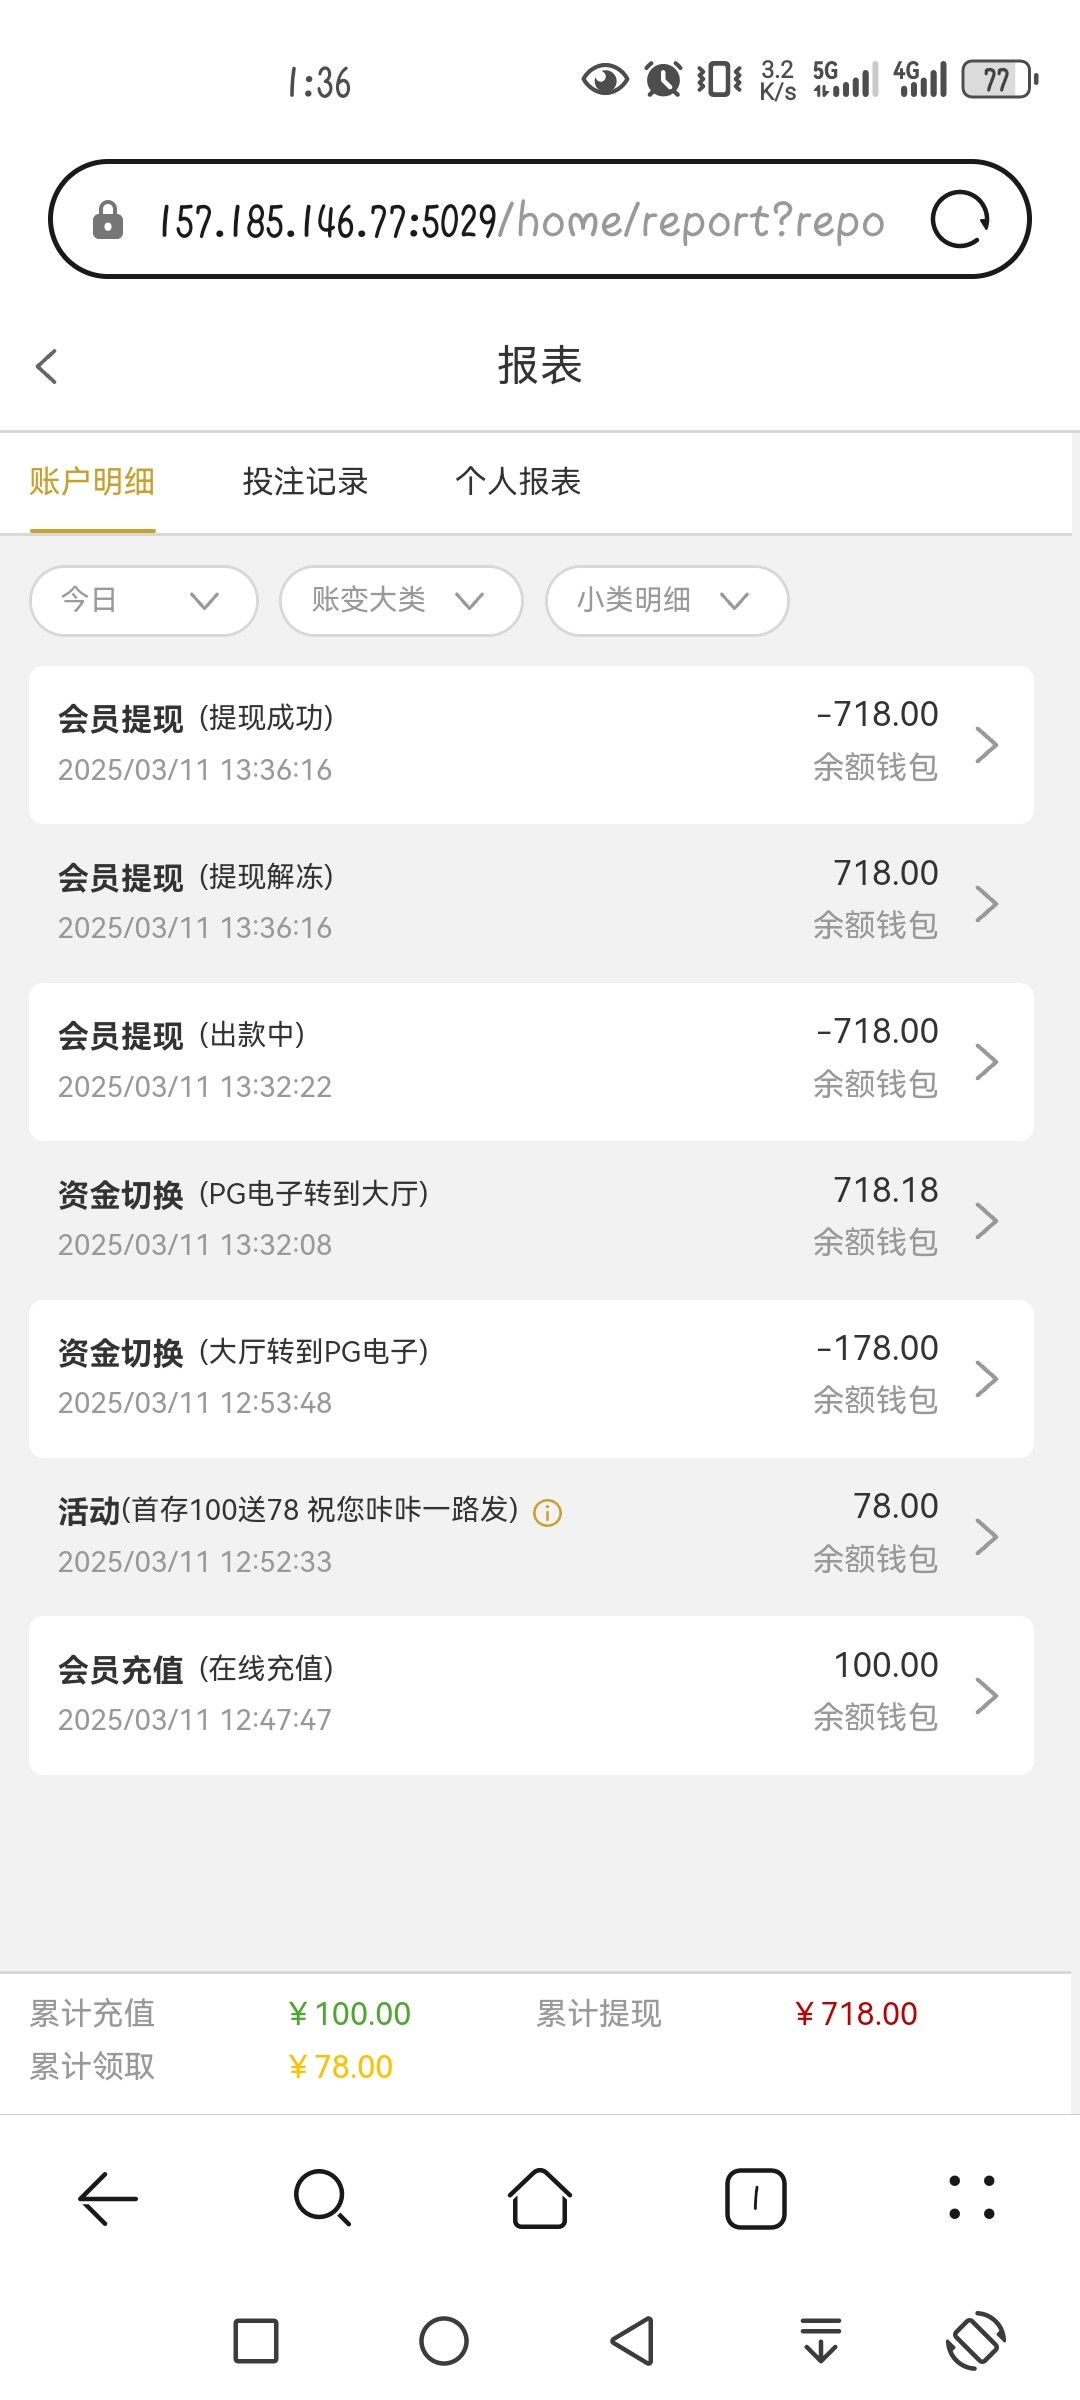Tap the info icon beside the 活动 entry
This screenshot has height=2400, width=1080.
pos(547,1513)
